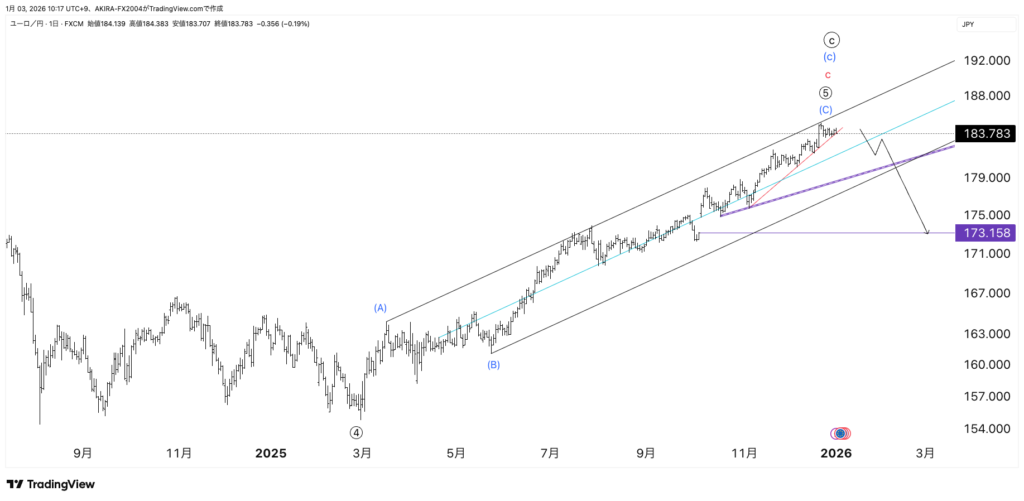Click the 2026 label on time axis
Image resolution: width=1024 pixels, height=501 pixels.
pyautogui.click(x=835, y=453)
